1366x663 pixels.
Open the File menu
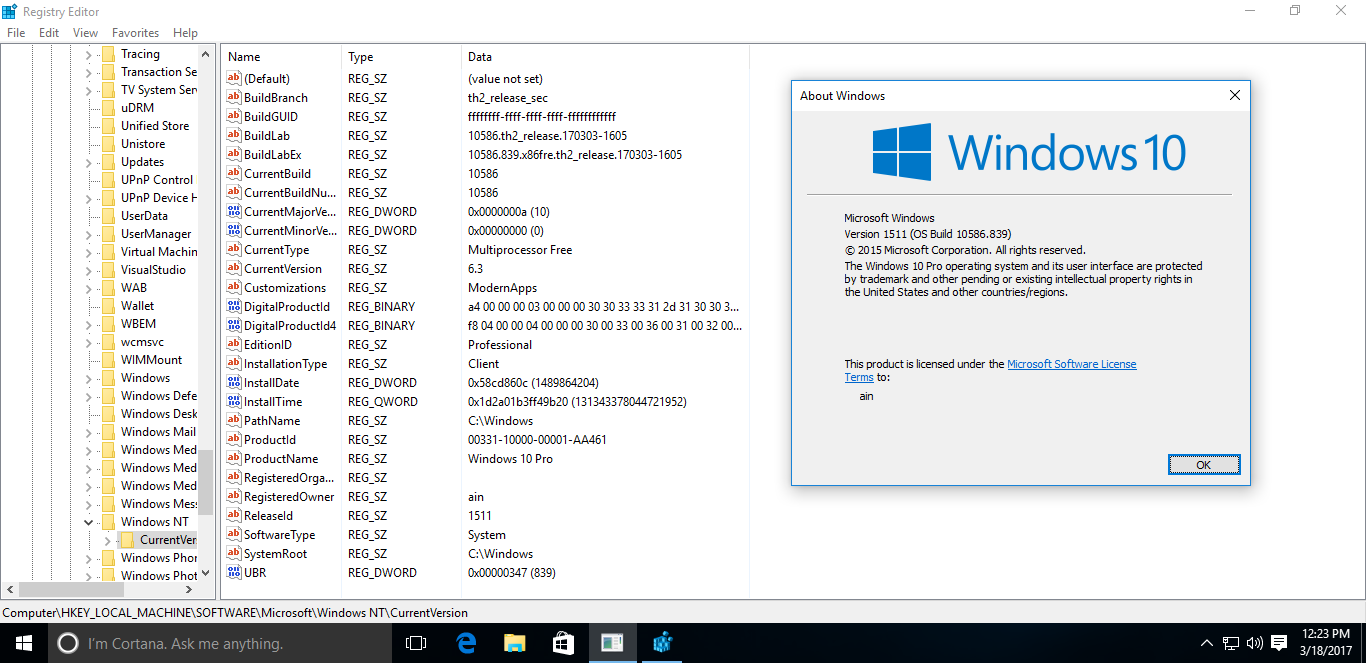[x=16, y=33]
